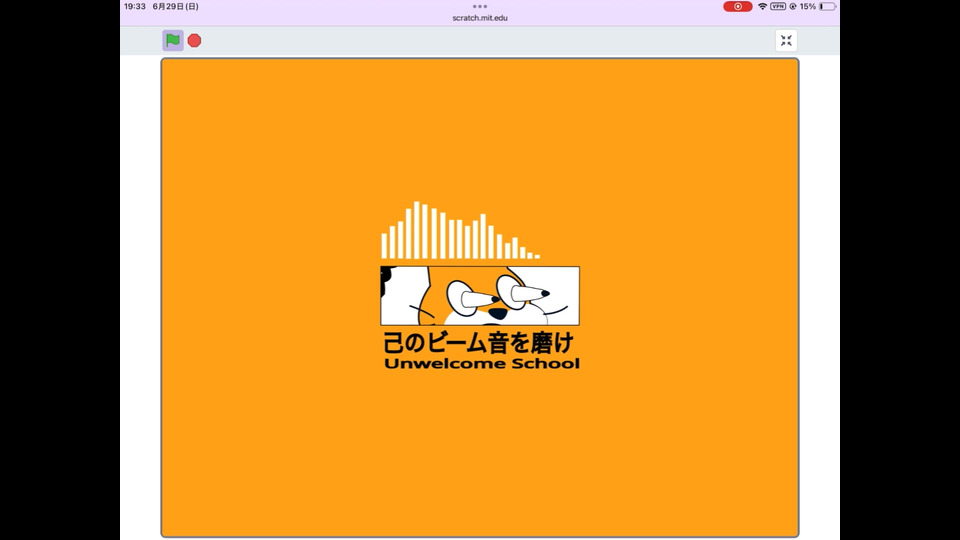Open the three-dot multitasking menu
Screen dimensions: 960x540
pos(480,6)
